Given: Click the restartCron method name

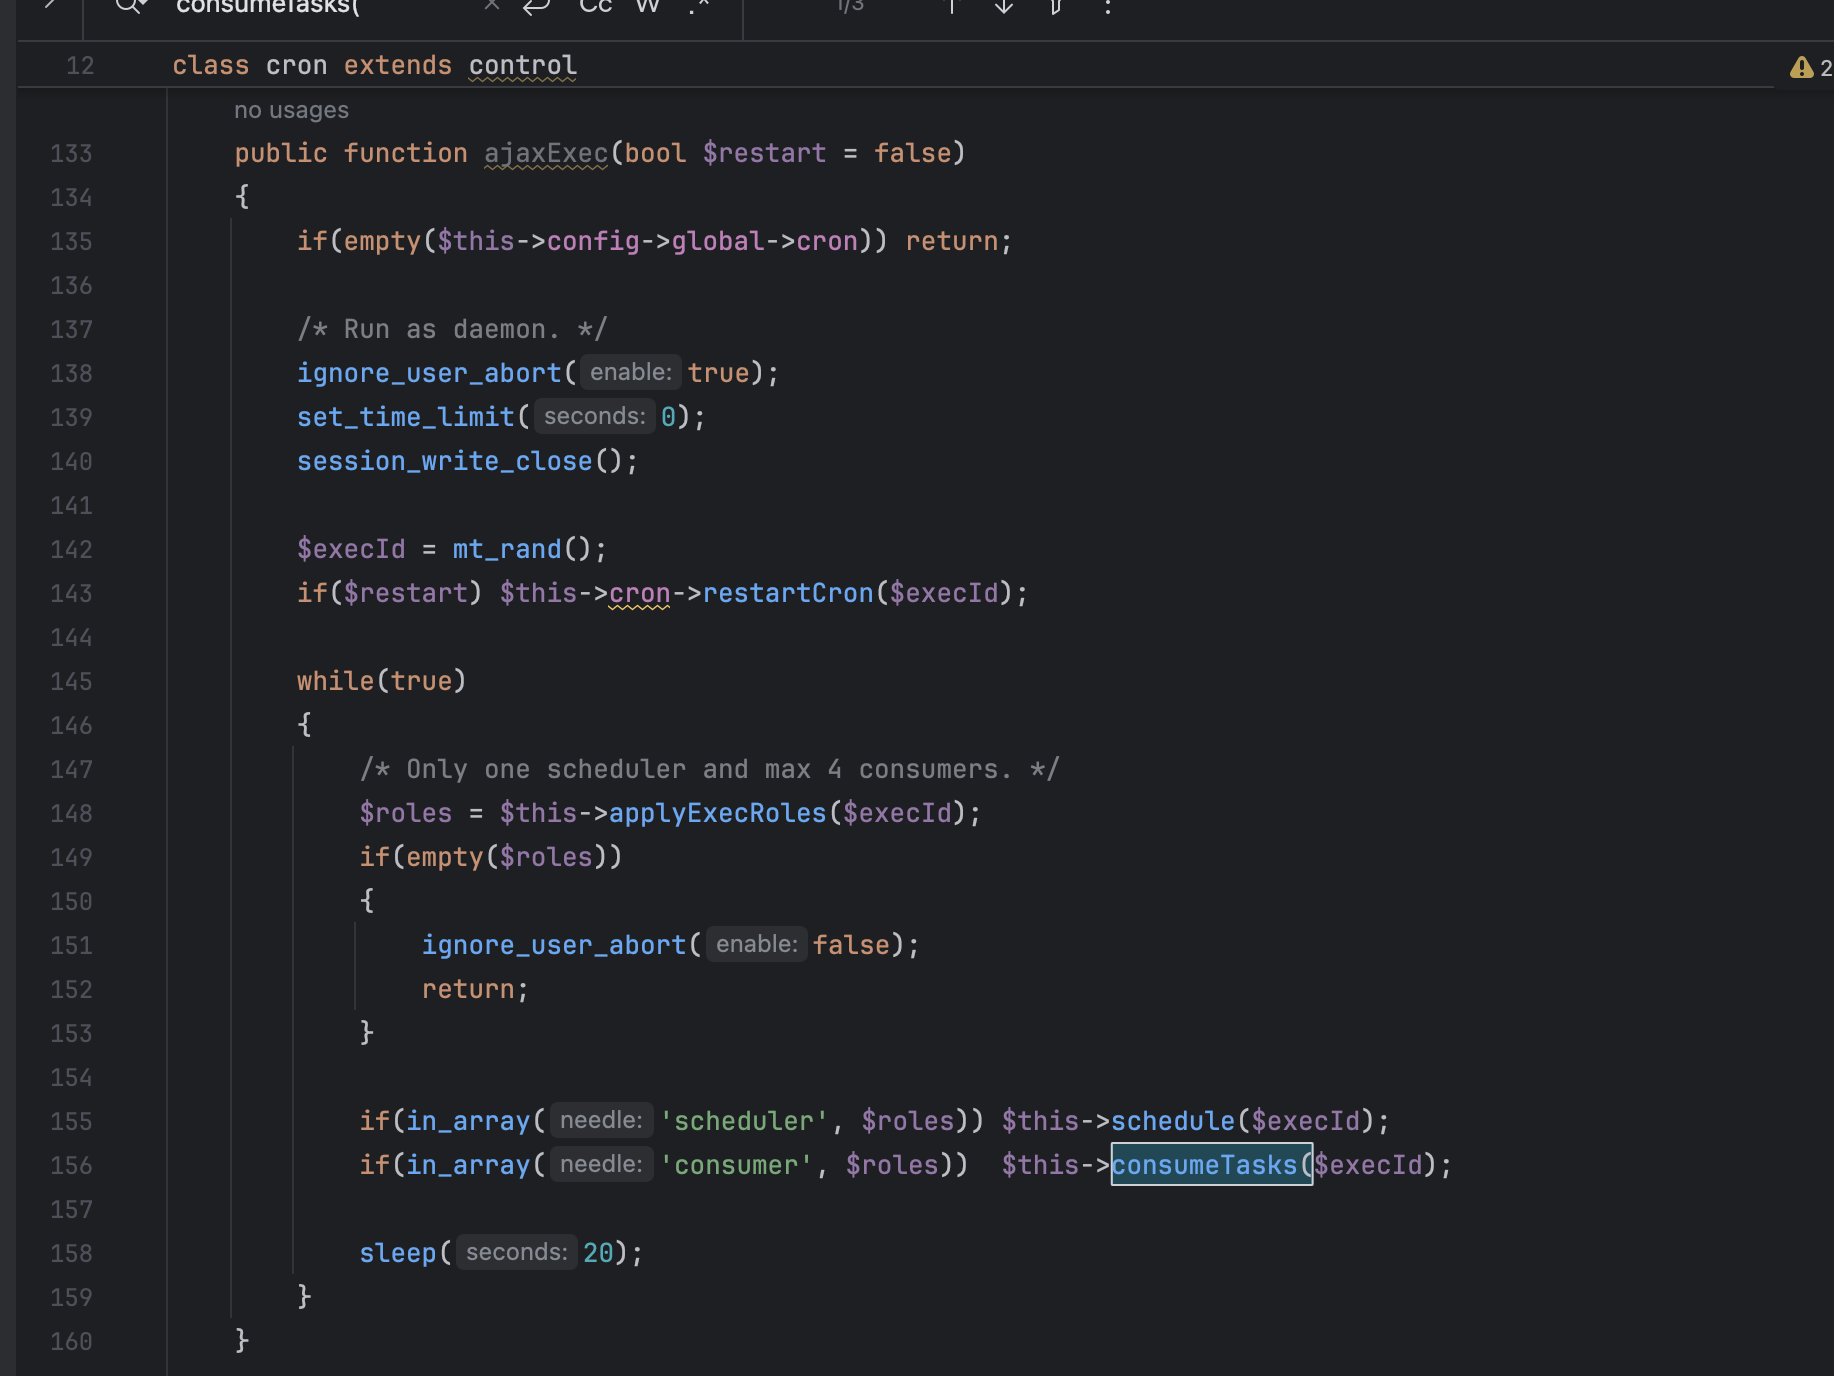Looking at the screenshot, I should [787, 593].
